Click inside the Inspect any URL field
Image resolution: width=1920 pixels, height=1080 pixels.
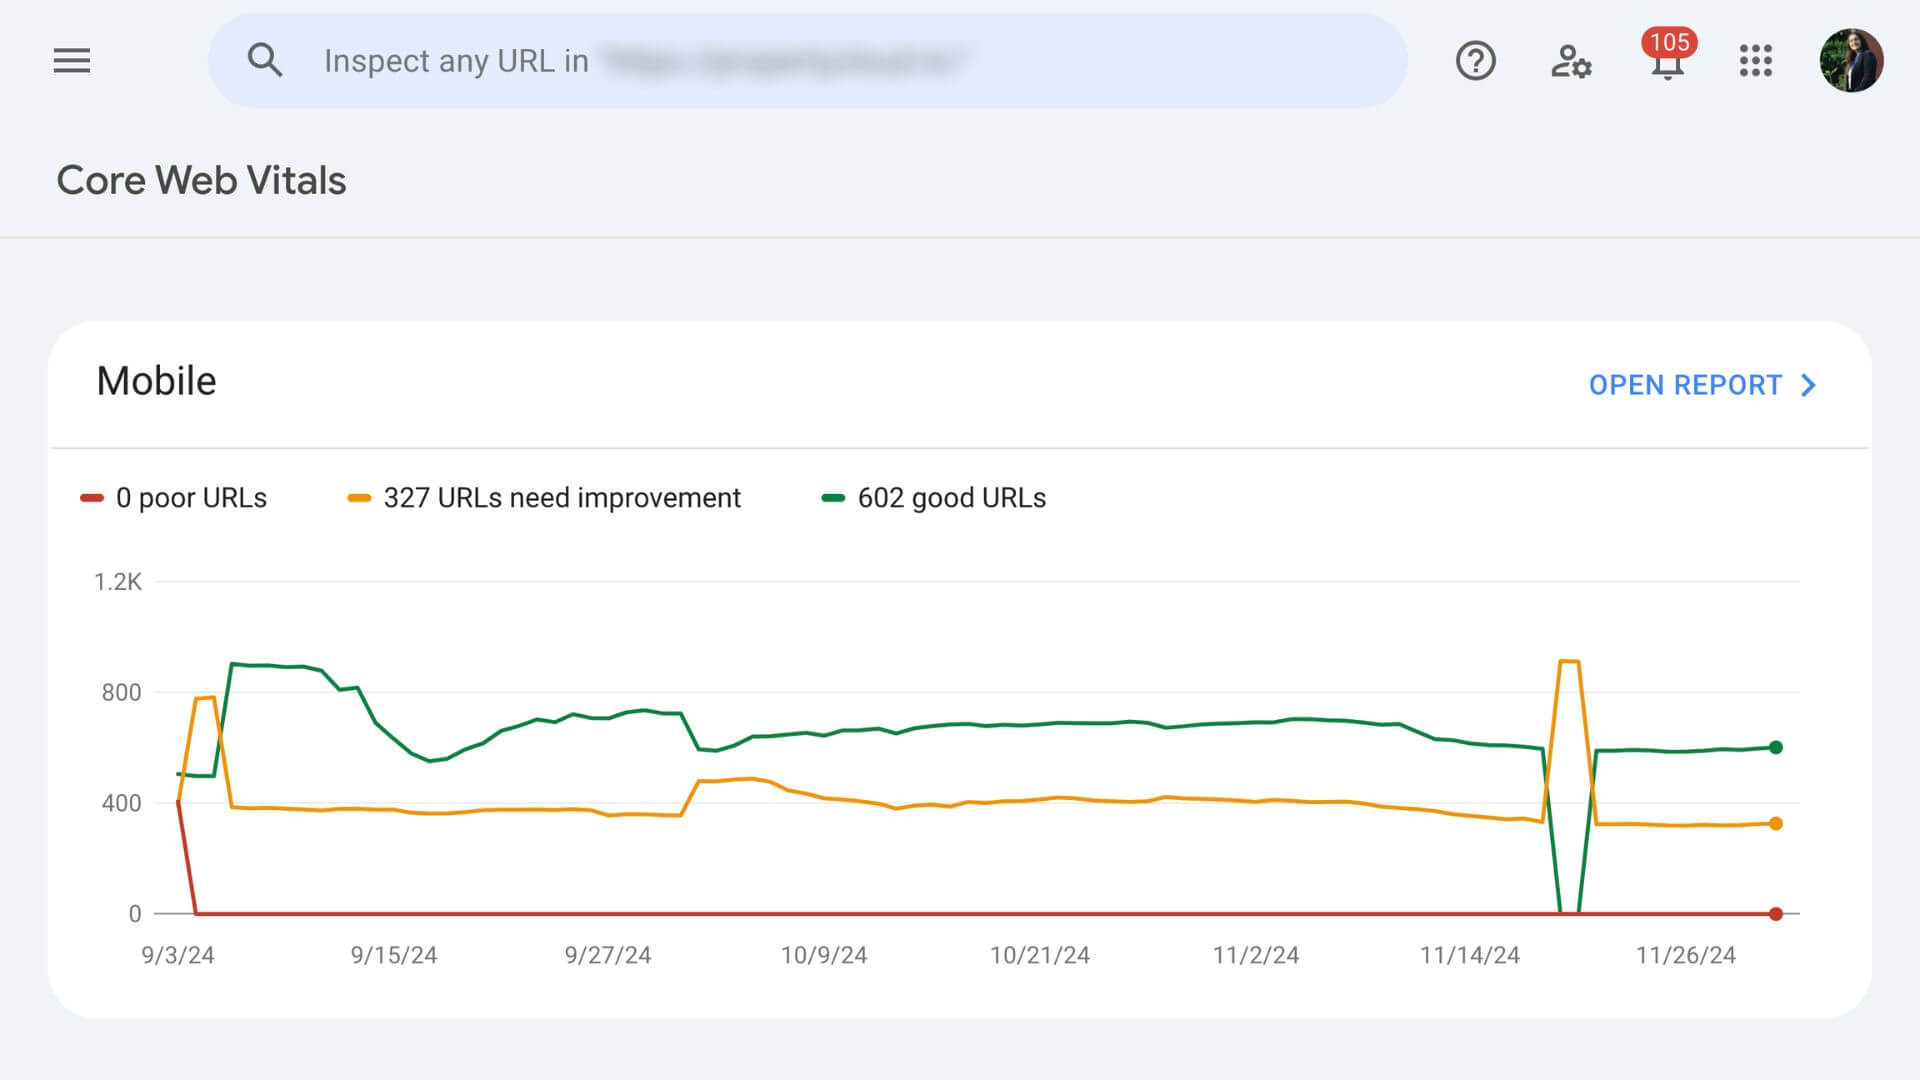[x=800, y=60]
